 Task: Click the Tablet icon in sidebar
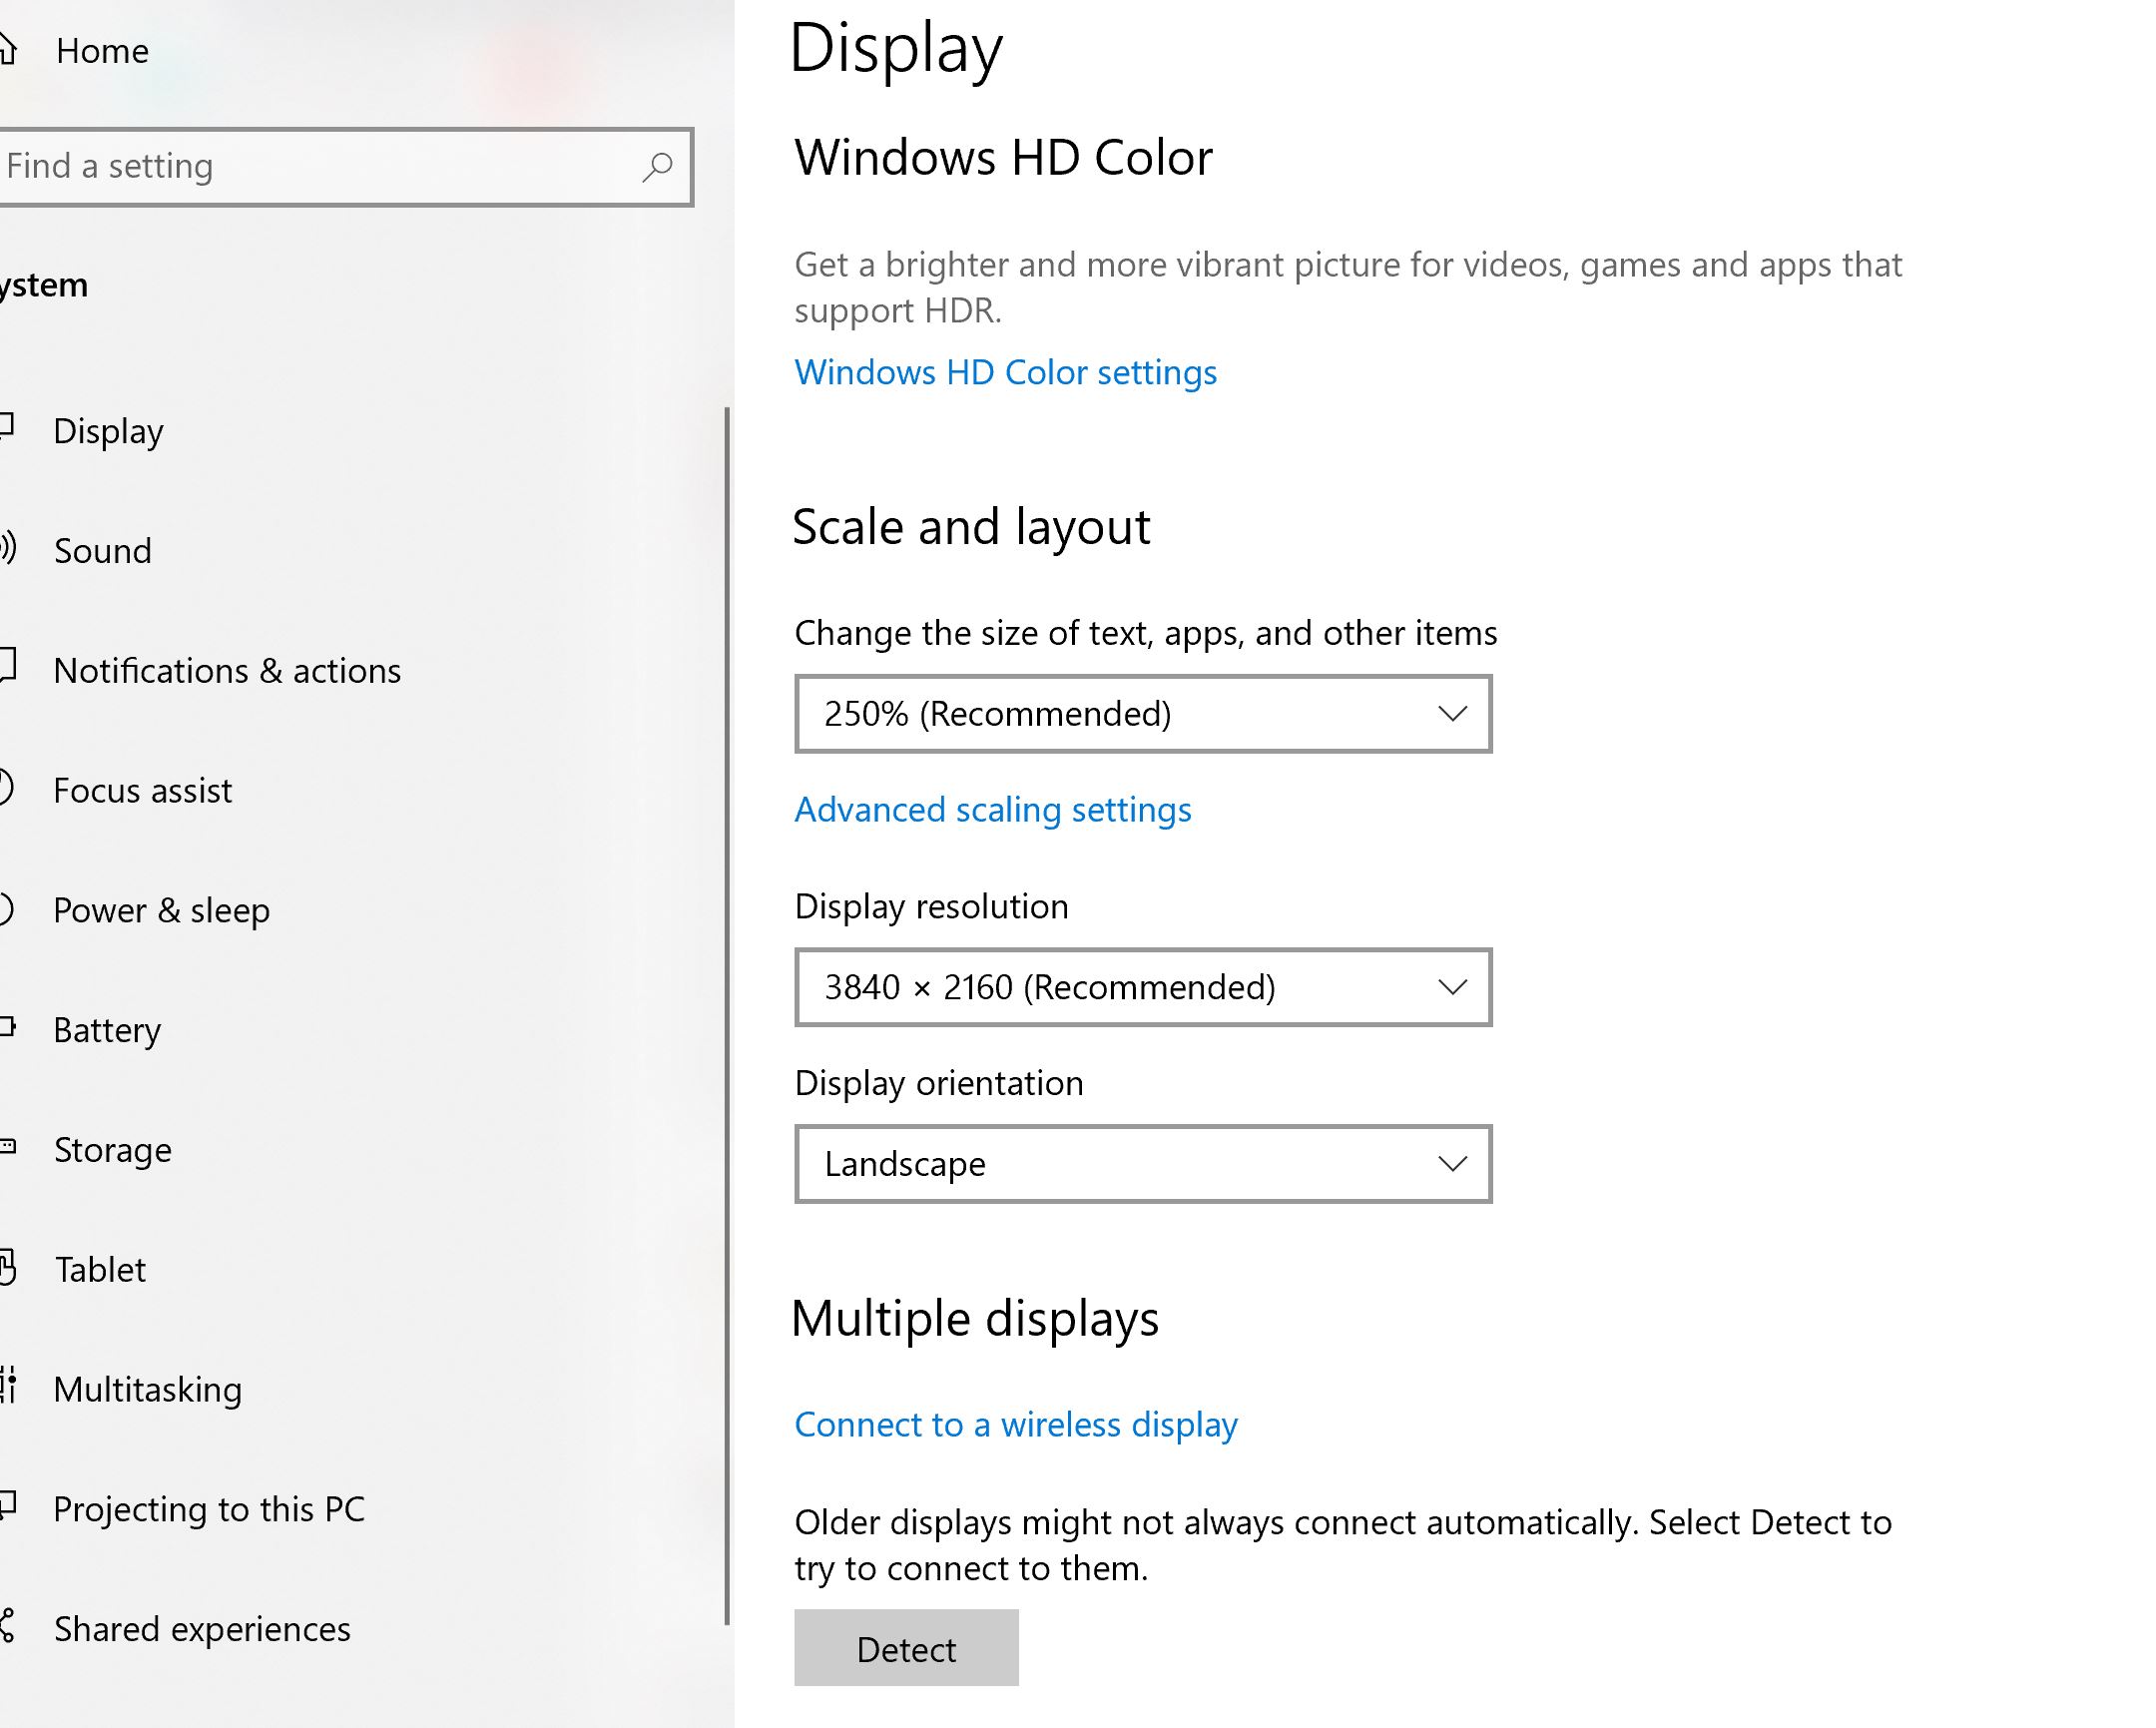(8, 1268)
